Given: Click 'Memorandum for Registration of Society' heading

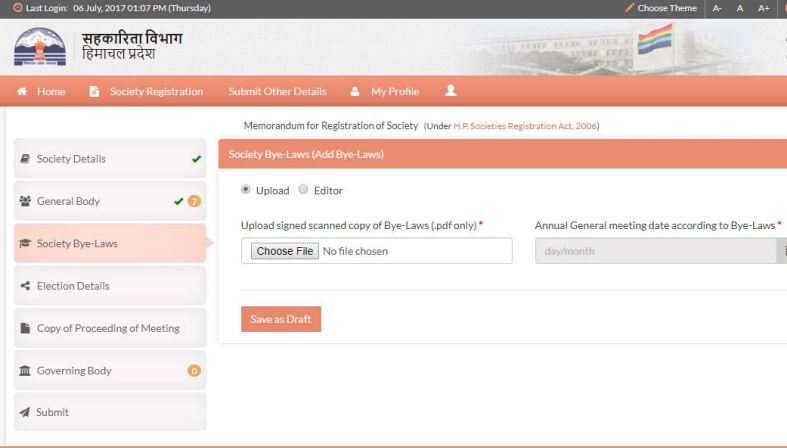Looking at the screenshot, I should click(331, 125).
